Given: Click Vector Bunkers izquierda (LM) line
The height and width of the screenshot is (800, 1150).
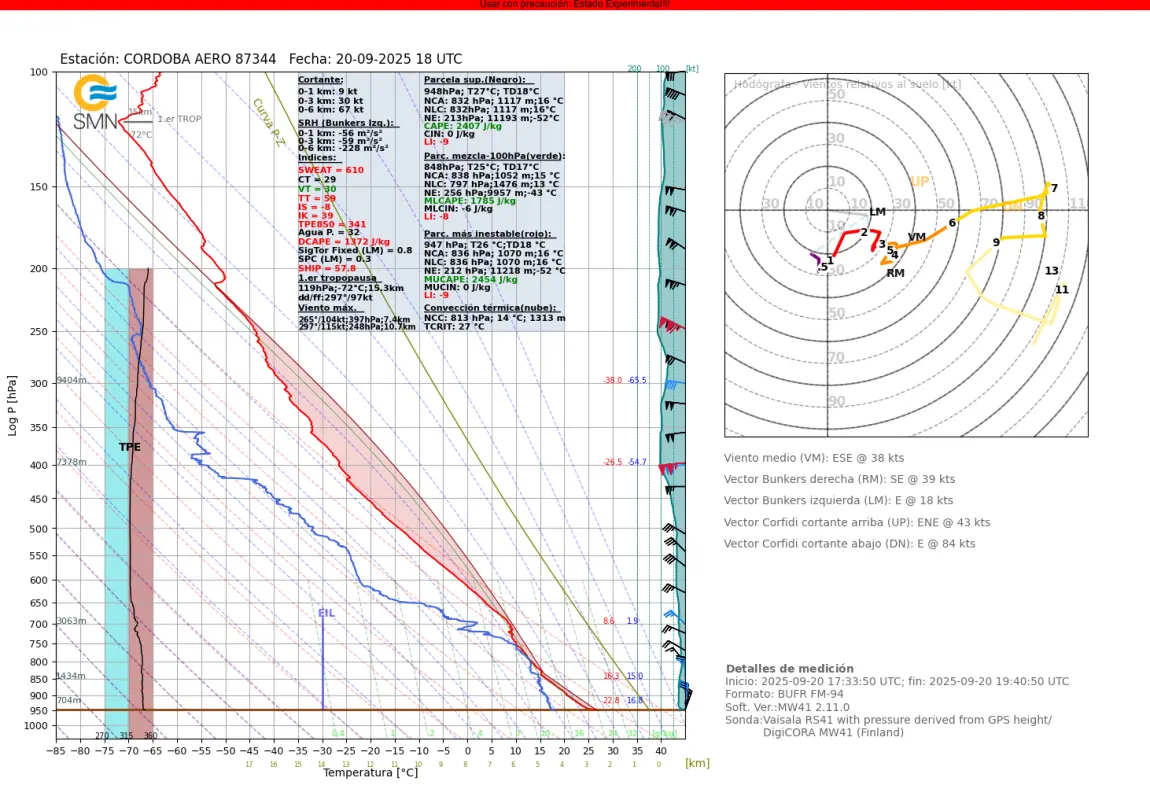Looking at the screenshot, I should 838,500.
